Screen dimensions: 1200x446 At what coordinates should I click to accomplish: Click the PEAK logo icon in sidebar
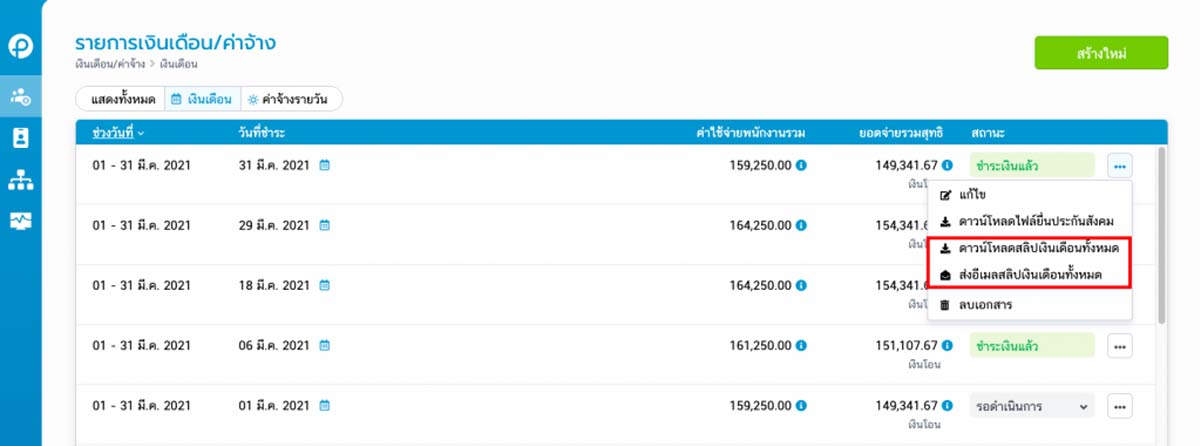[20, 46]
